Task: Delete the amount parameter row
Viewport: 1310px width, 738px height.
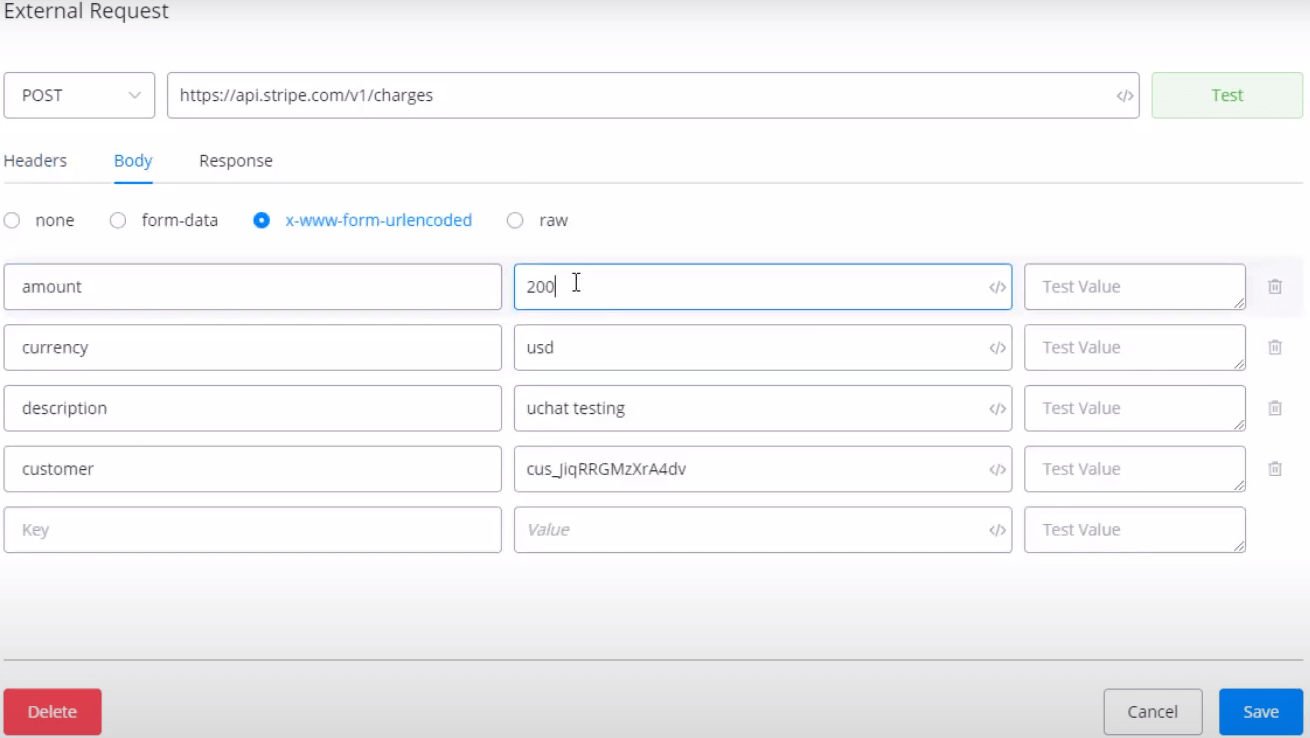Action: pyautogui.click(x=1275, y=287)
